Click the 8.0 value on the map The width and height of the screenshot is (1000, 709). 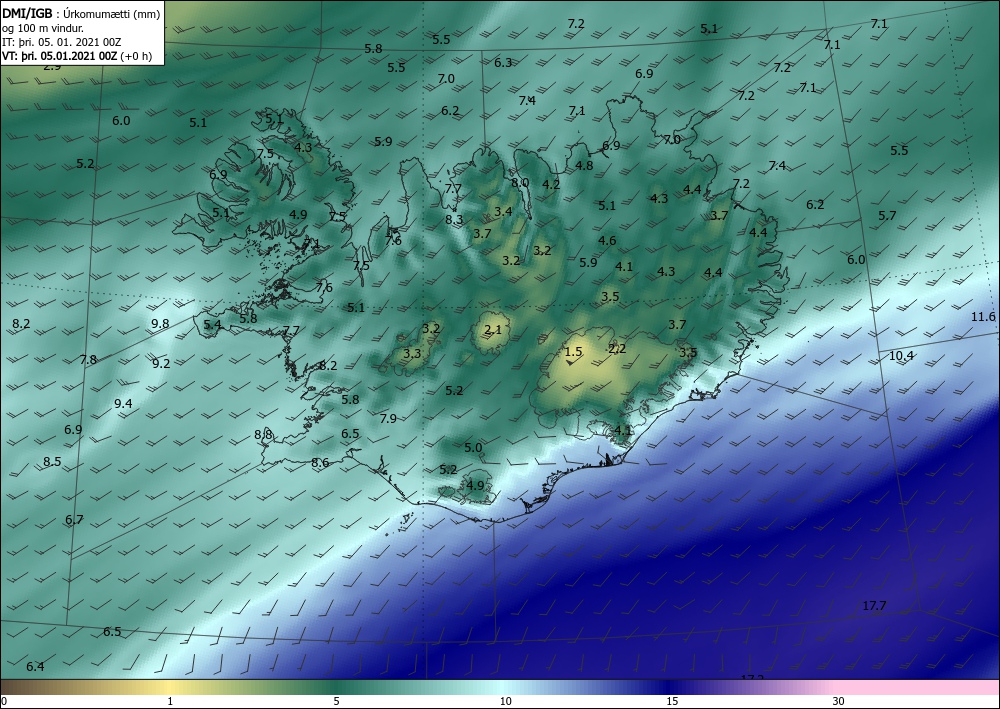pos(520,182)
